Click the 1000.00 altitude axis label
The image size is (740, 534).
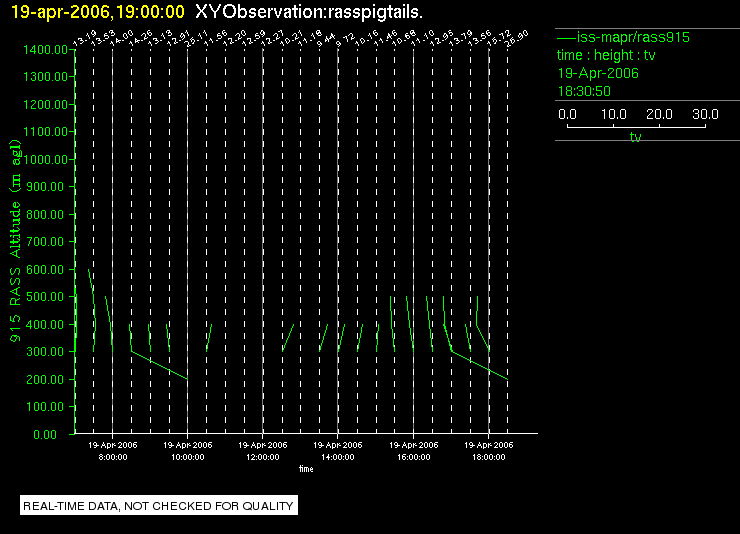pyautogui.click(x=45, y=159)
